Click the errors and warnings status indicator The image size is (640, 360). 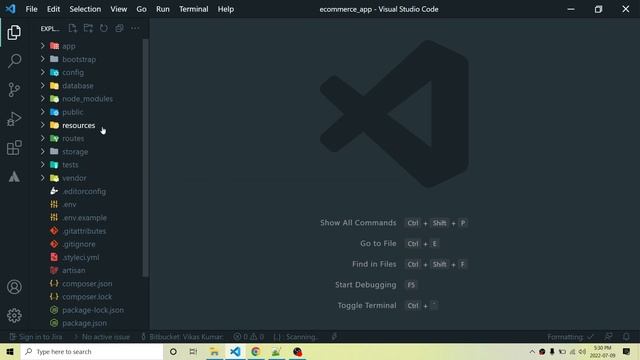tap(249, 337)
